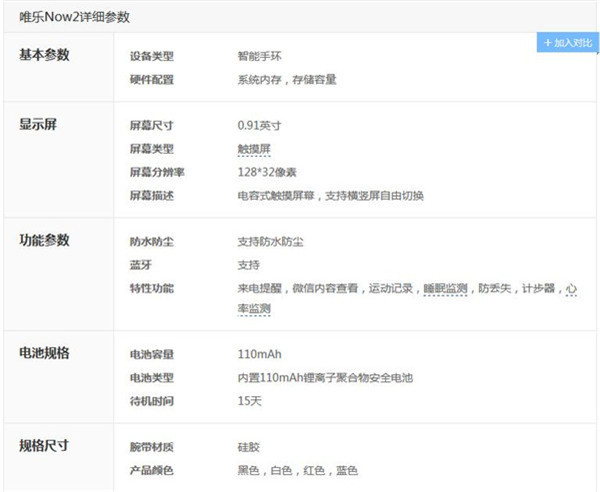Click the 功能参数 section heading

click(x=44, y=240)
